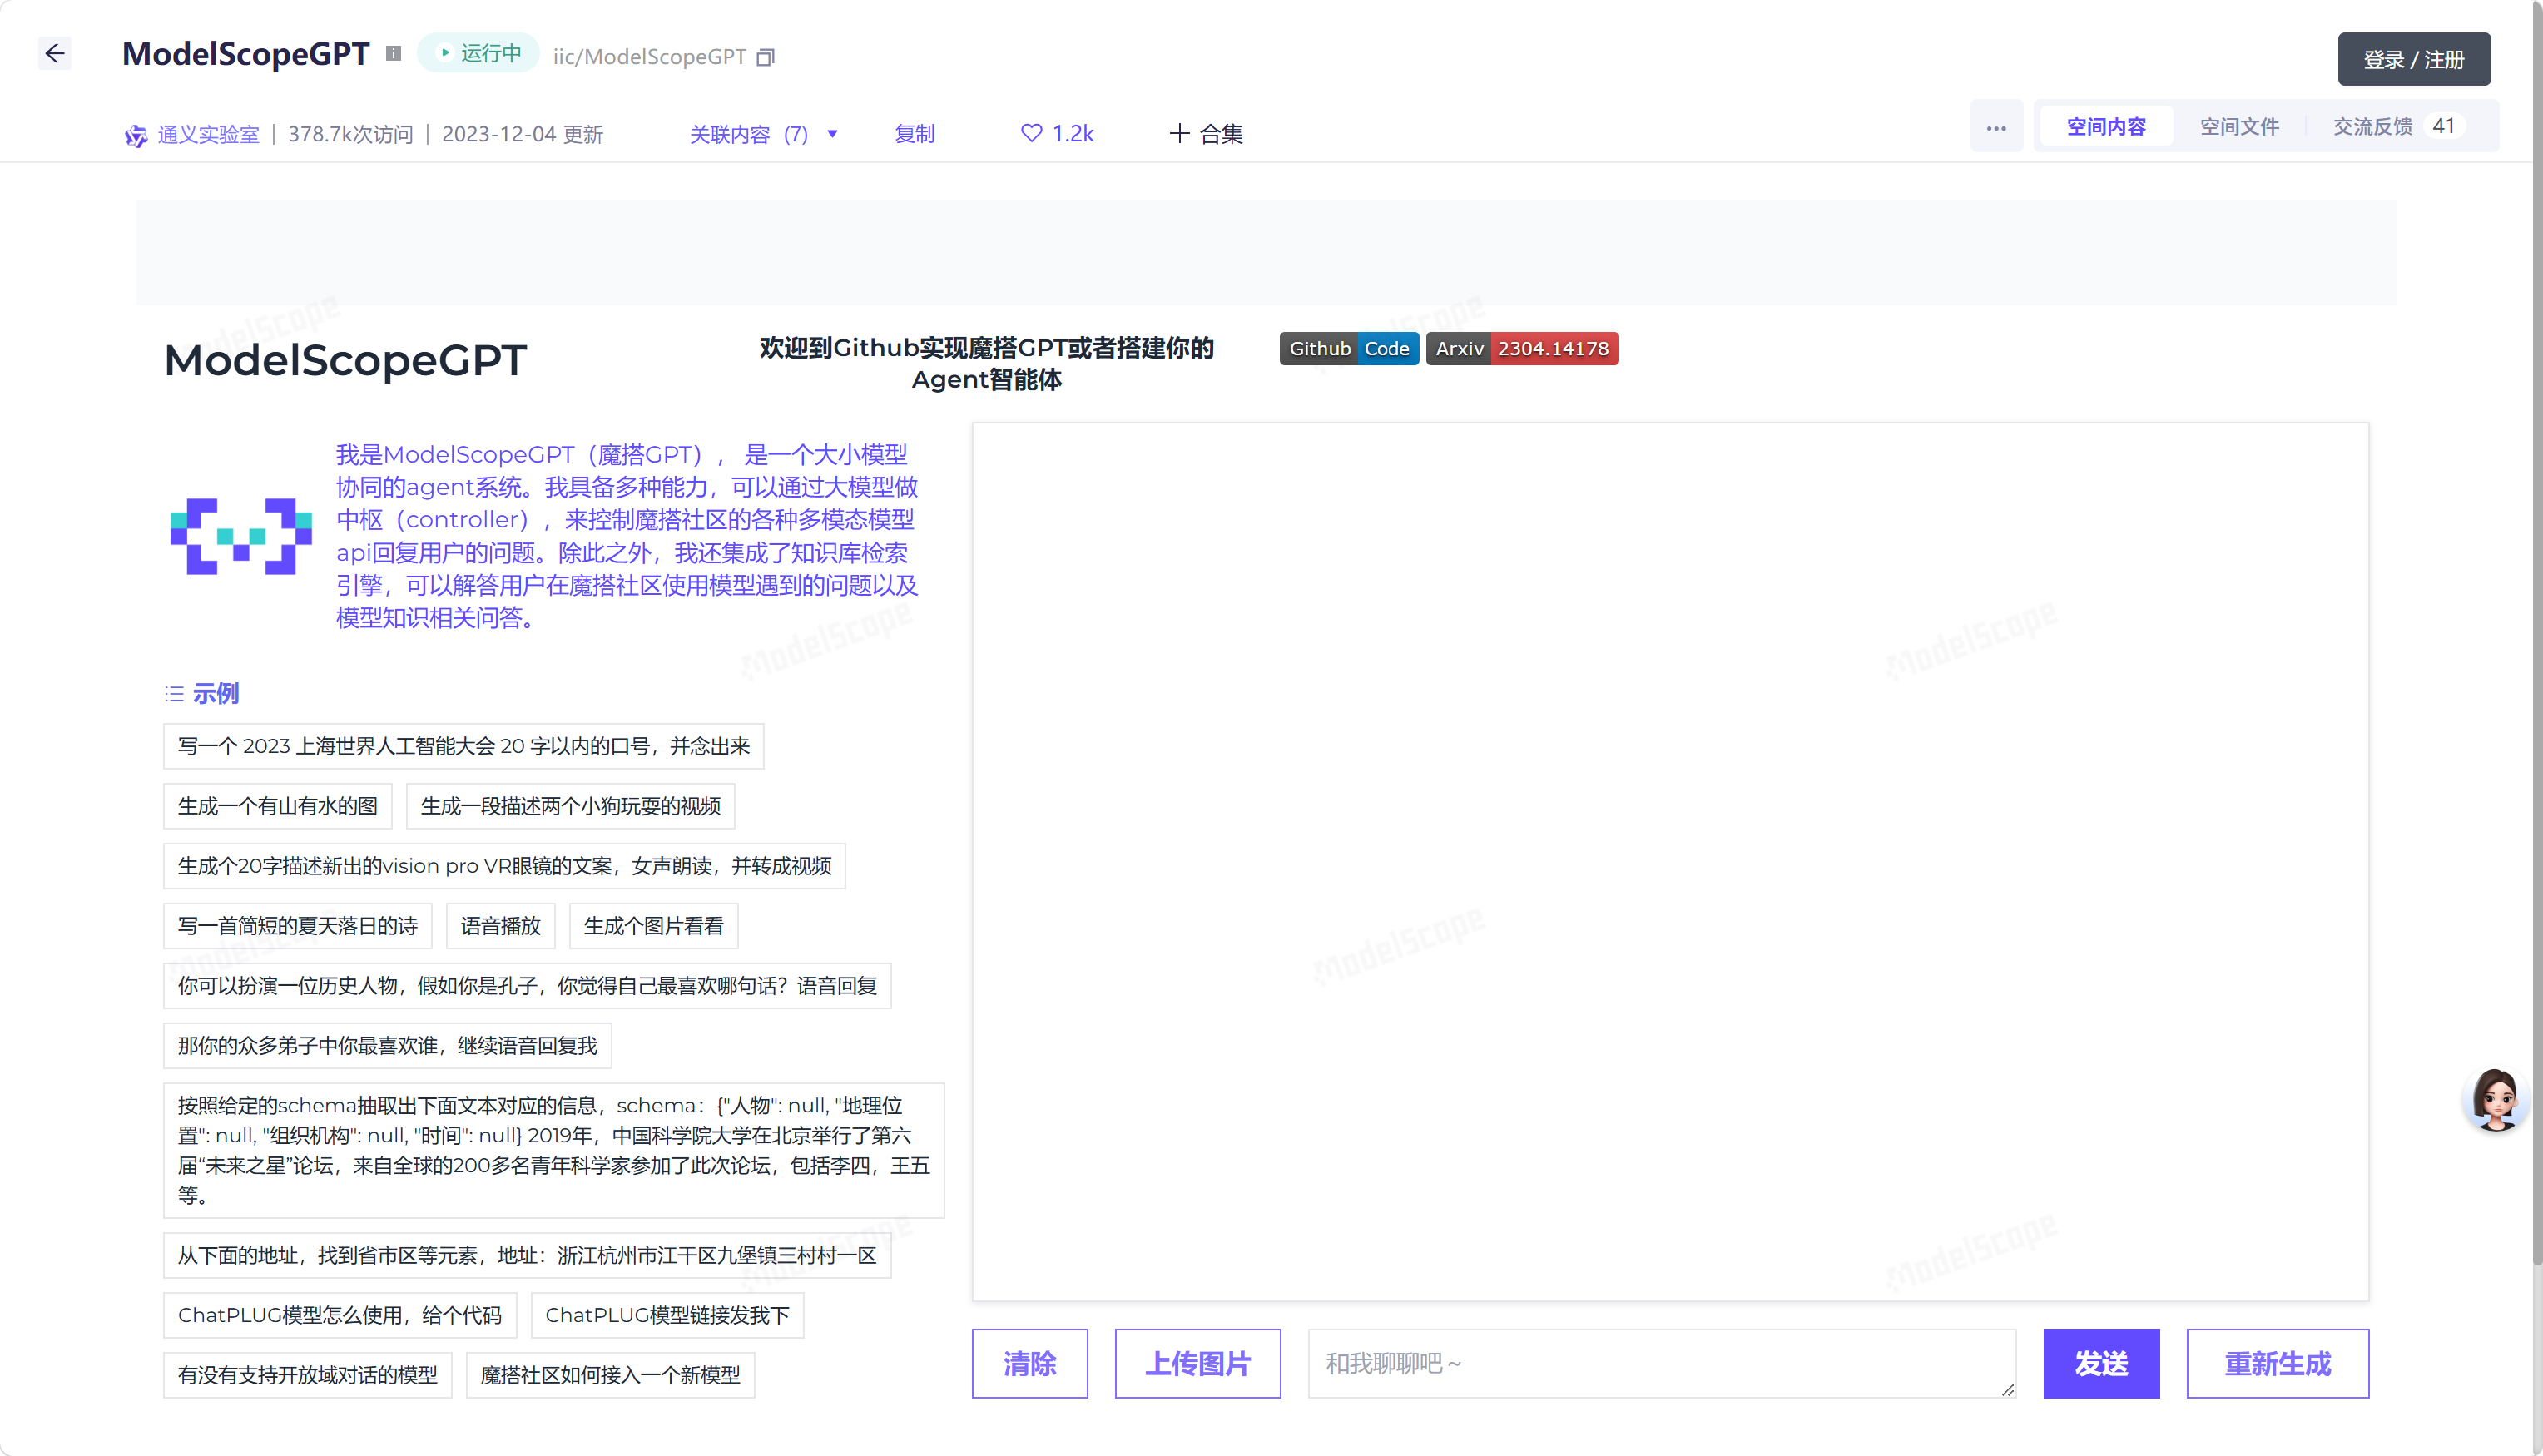
Task: Open the Github Code badge
Action: click(1348, 349)
